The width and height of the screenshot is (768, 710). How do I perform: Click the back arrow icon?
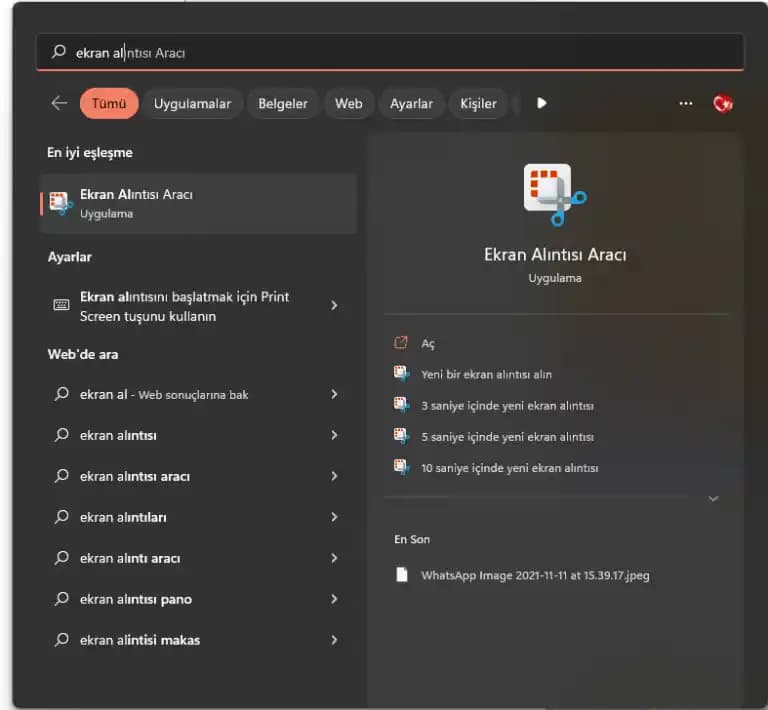click(59, 103)
